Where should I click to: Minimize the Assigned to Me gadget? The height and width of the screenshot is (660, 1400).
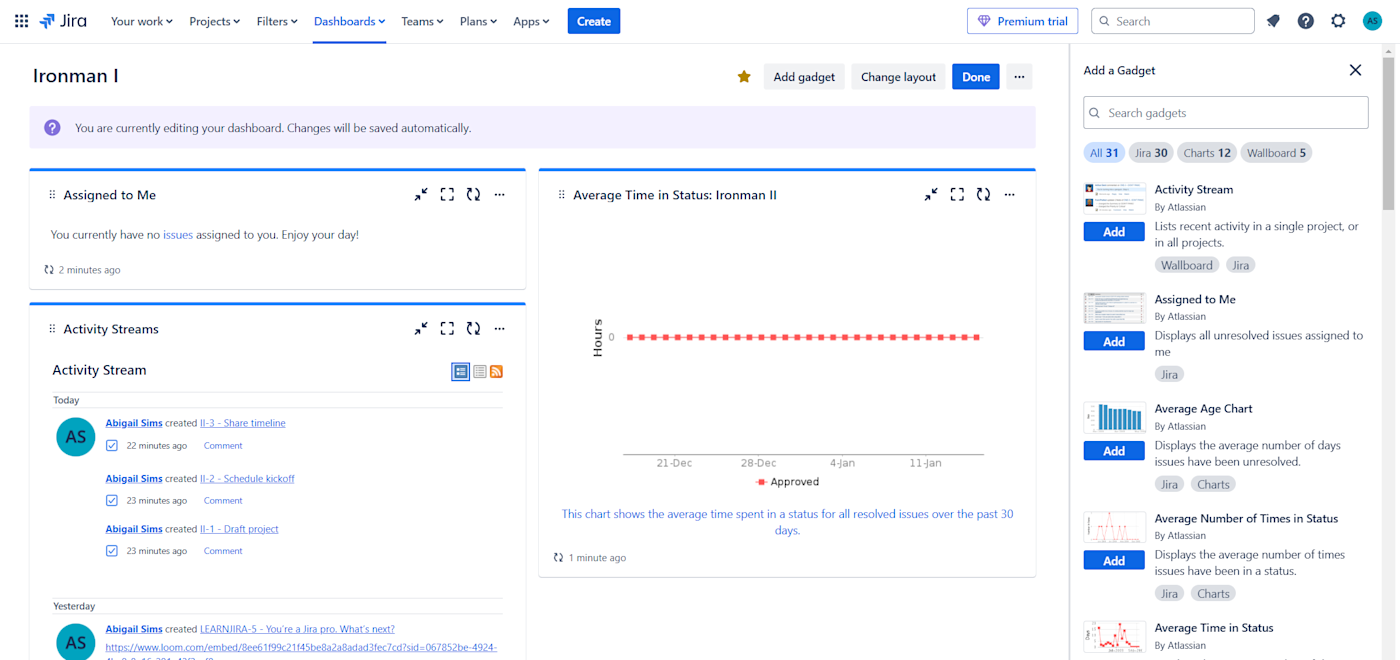[x=421, y=195]
